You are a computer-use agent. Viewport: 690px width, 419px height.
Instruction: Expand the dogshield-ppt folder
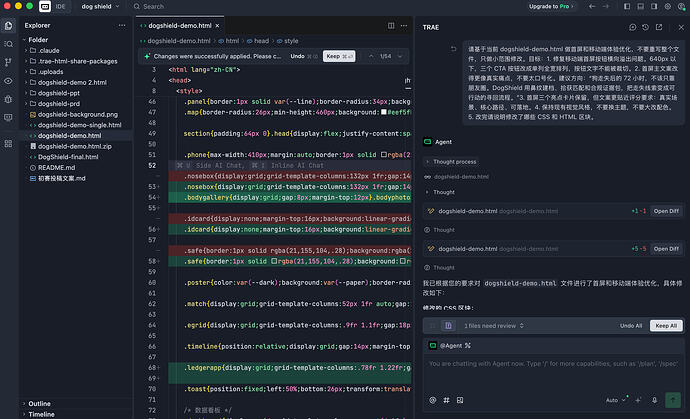[26, 93]
